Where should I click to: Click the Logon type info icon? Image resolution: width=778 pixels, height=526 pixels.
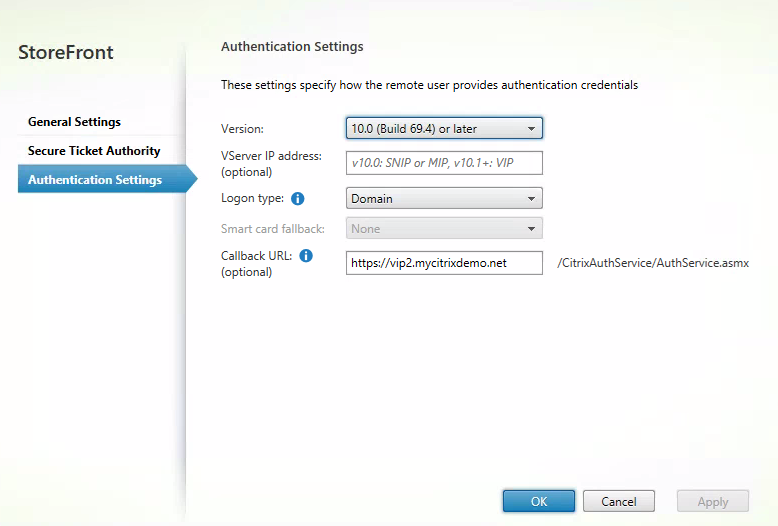point(297,198)
